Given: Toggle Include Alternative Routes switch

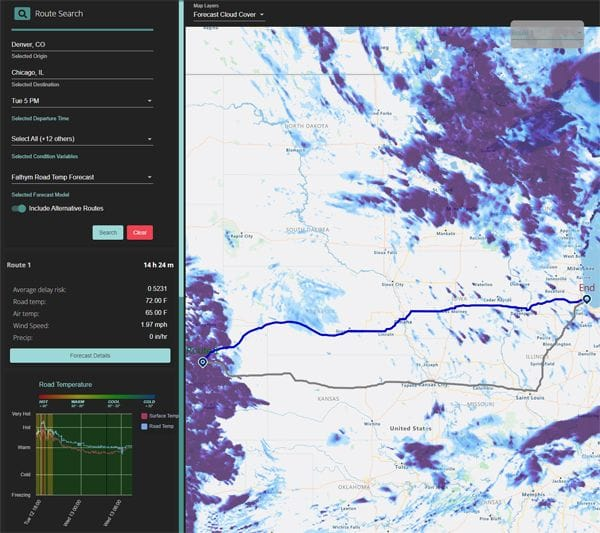Looking at the screenshot, I should coord(19,208).
